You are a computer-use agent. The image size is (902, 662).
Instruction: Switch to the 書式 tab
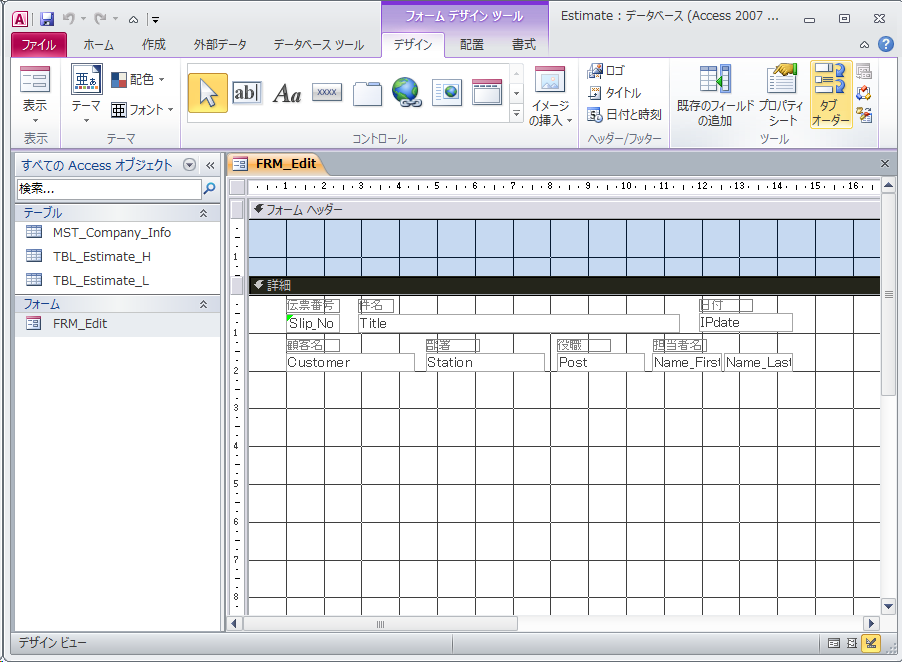pyautogui.click(x=523, y=44)
